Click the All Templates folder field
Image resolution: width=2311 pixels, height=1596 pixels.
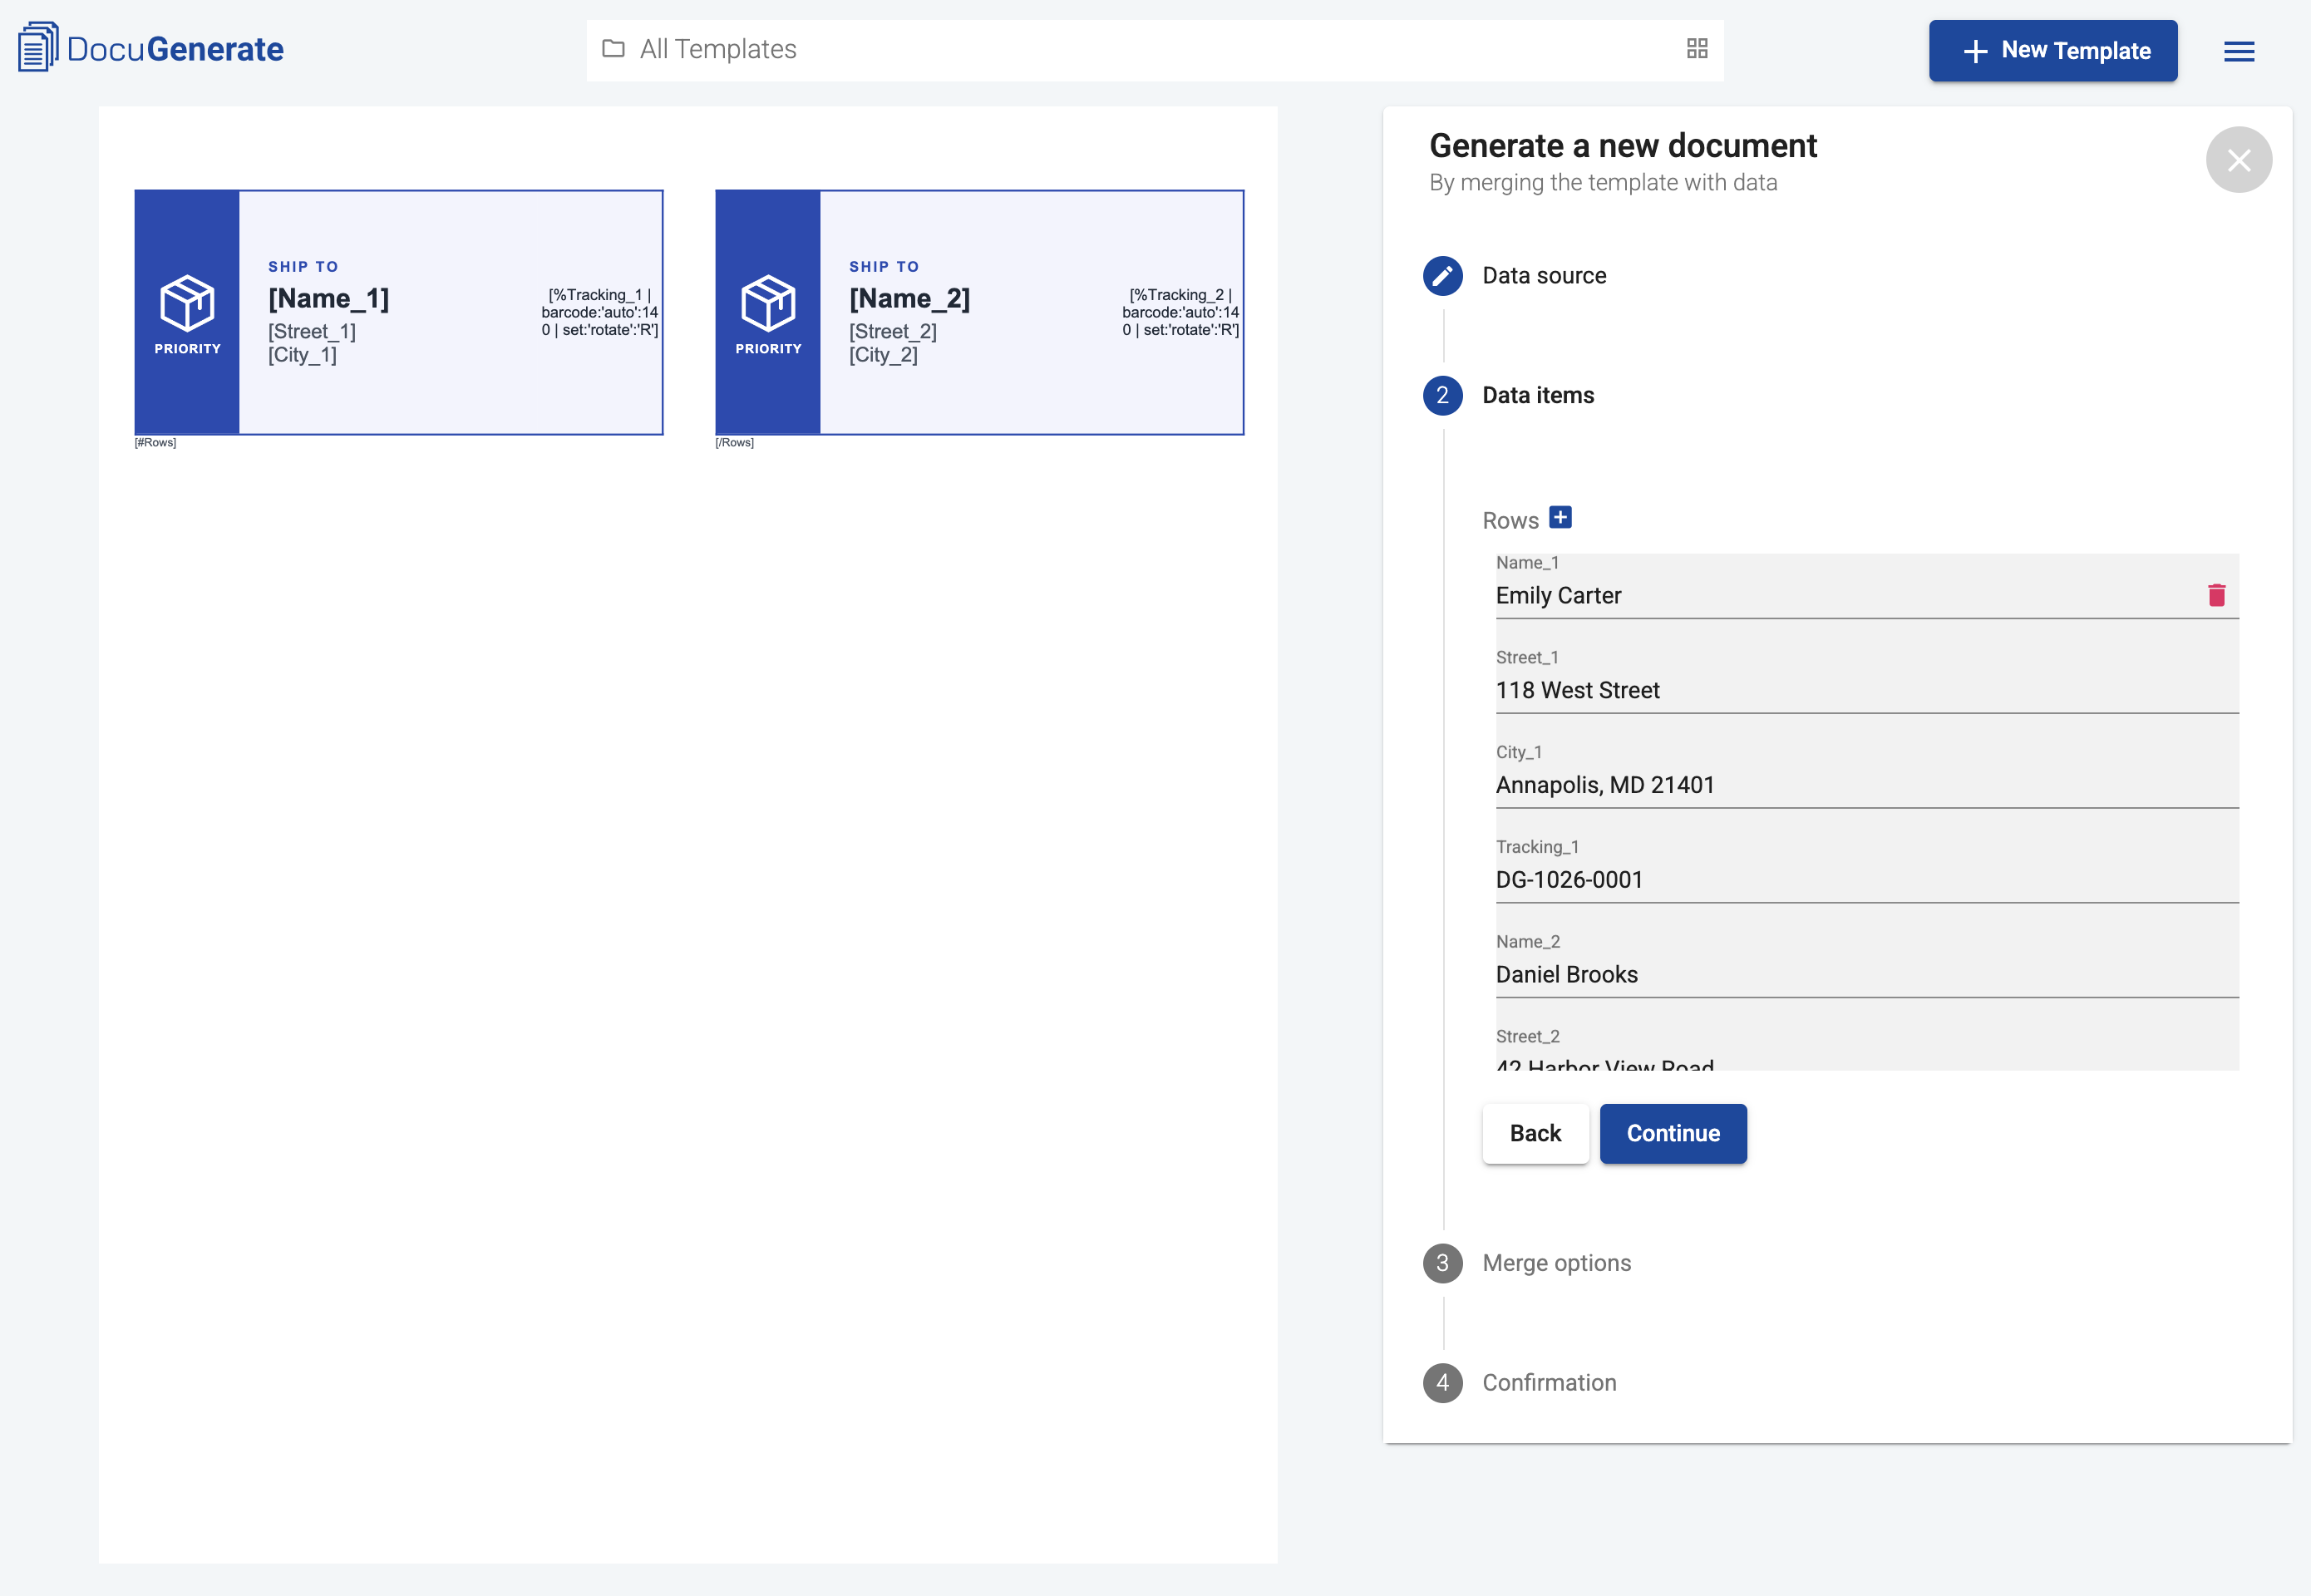[1155, 50]
